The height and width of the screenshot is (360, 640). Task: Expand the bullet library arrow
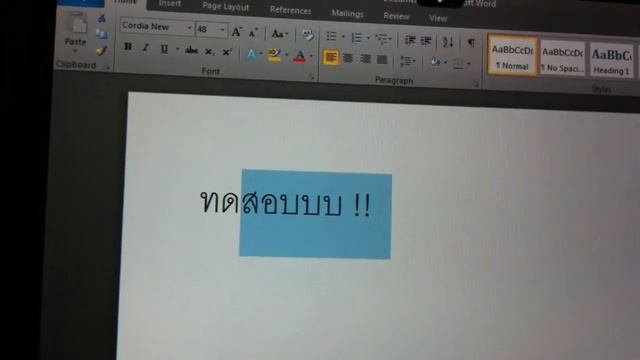pyautogui.click(x=343, y=37)
